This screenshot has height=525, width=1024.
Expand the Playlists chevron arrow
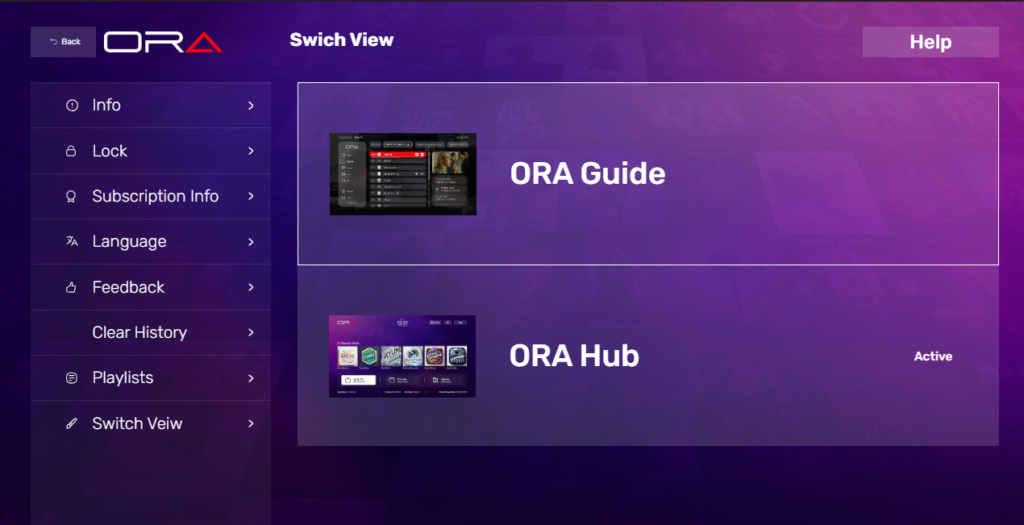pos(251,378)
